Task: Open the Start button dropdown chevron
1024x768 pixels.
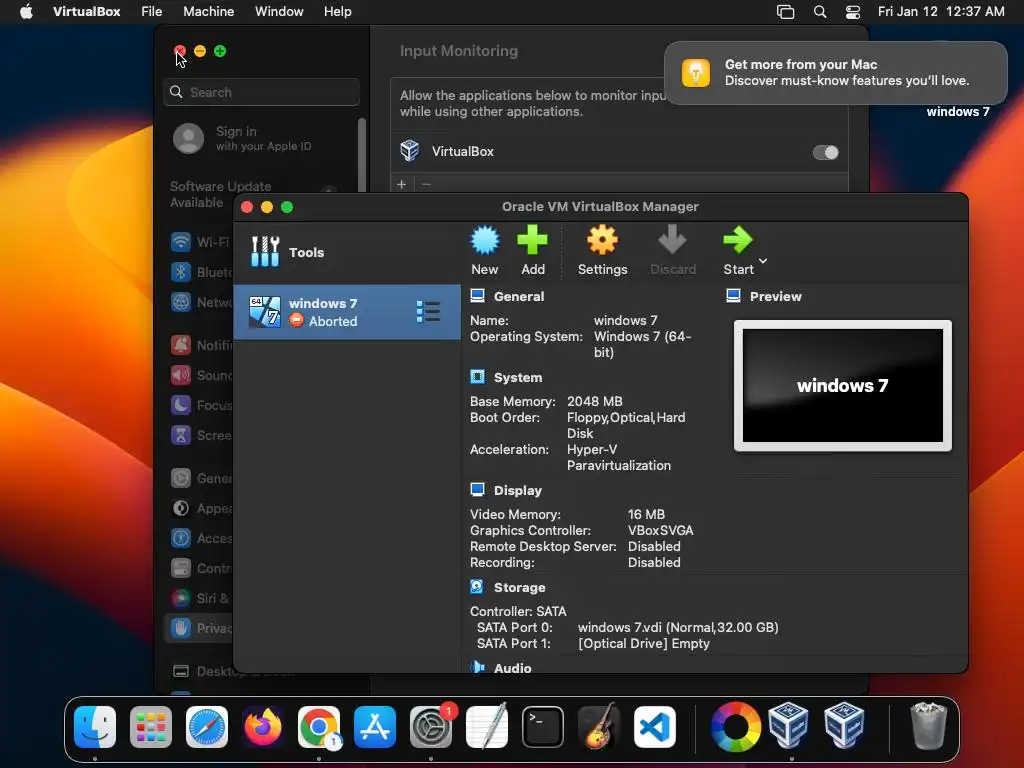Action: [x=763, y=261]
